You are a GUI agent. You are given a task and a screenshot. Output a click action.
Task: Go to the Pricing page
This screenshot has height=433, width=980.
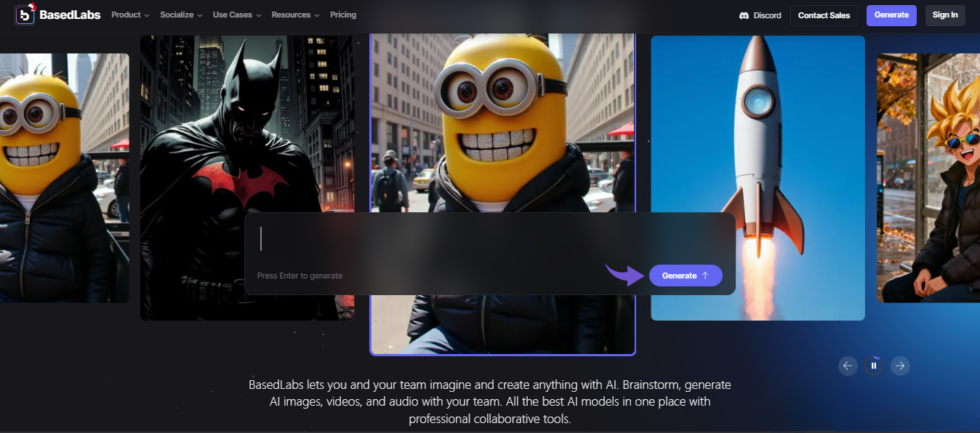343,15
